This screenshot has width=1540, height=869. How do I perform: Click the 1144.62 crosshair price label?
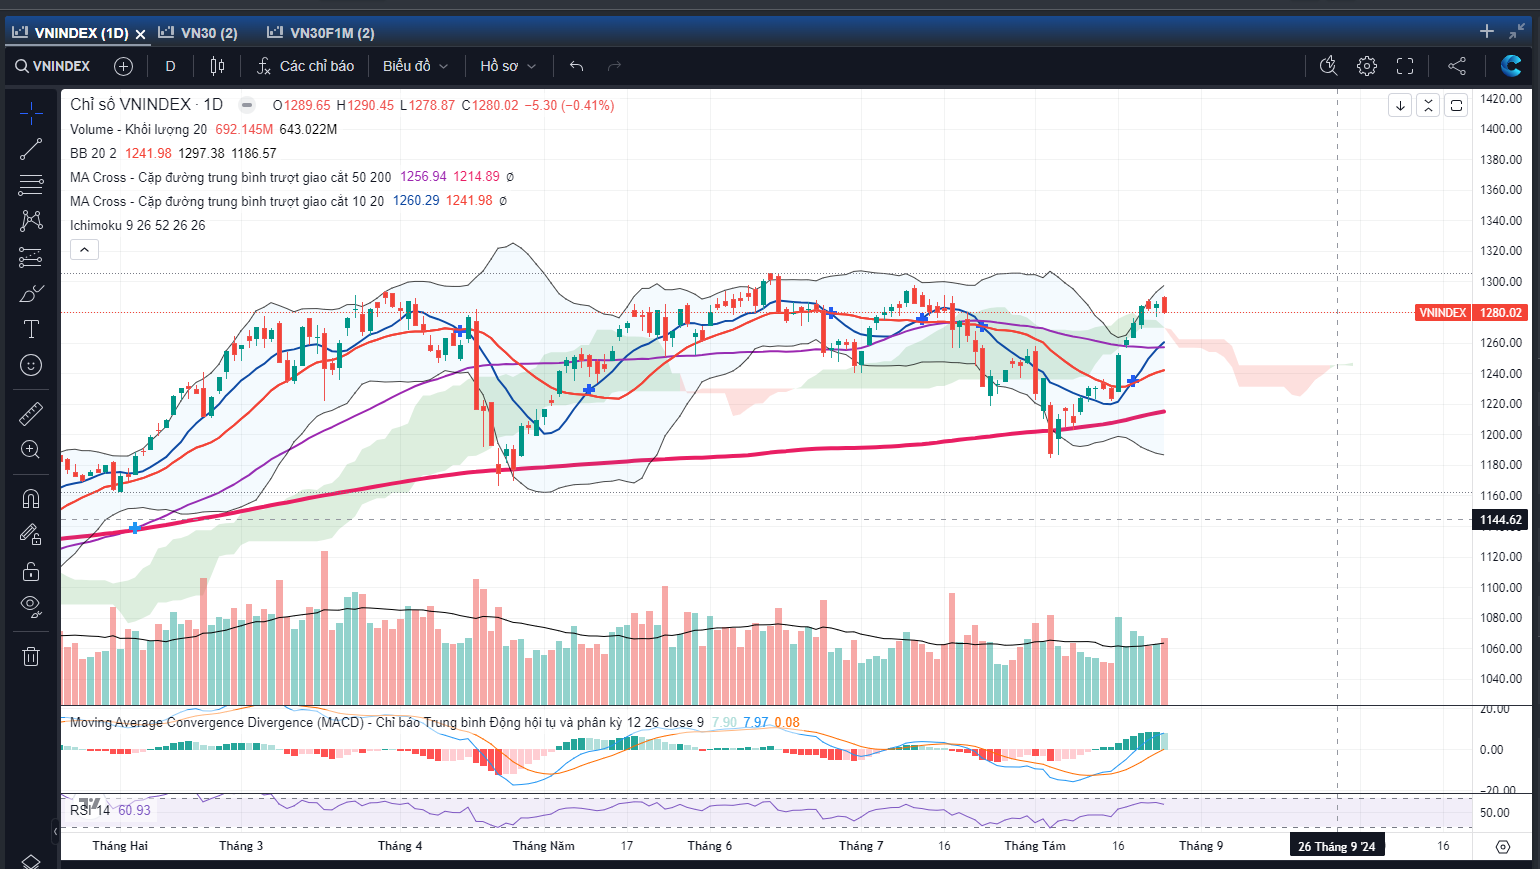(x=1501, y=520)
